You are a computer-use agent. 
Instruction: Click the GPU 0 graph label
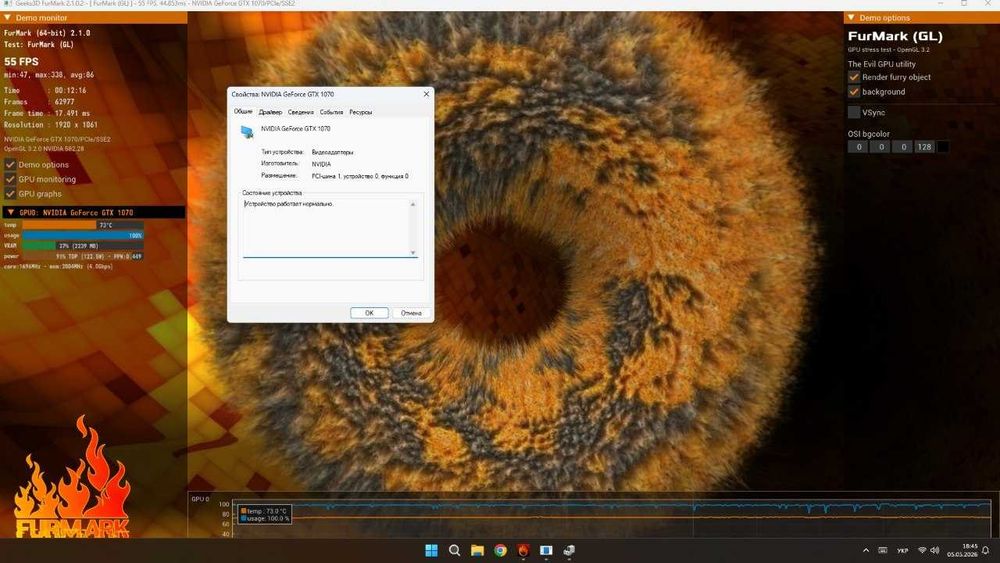tap(200, 499)
